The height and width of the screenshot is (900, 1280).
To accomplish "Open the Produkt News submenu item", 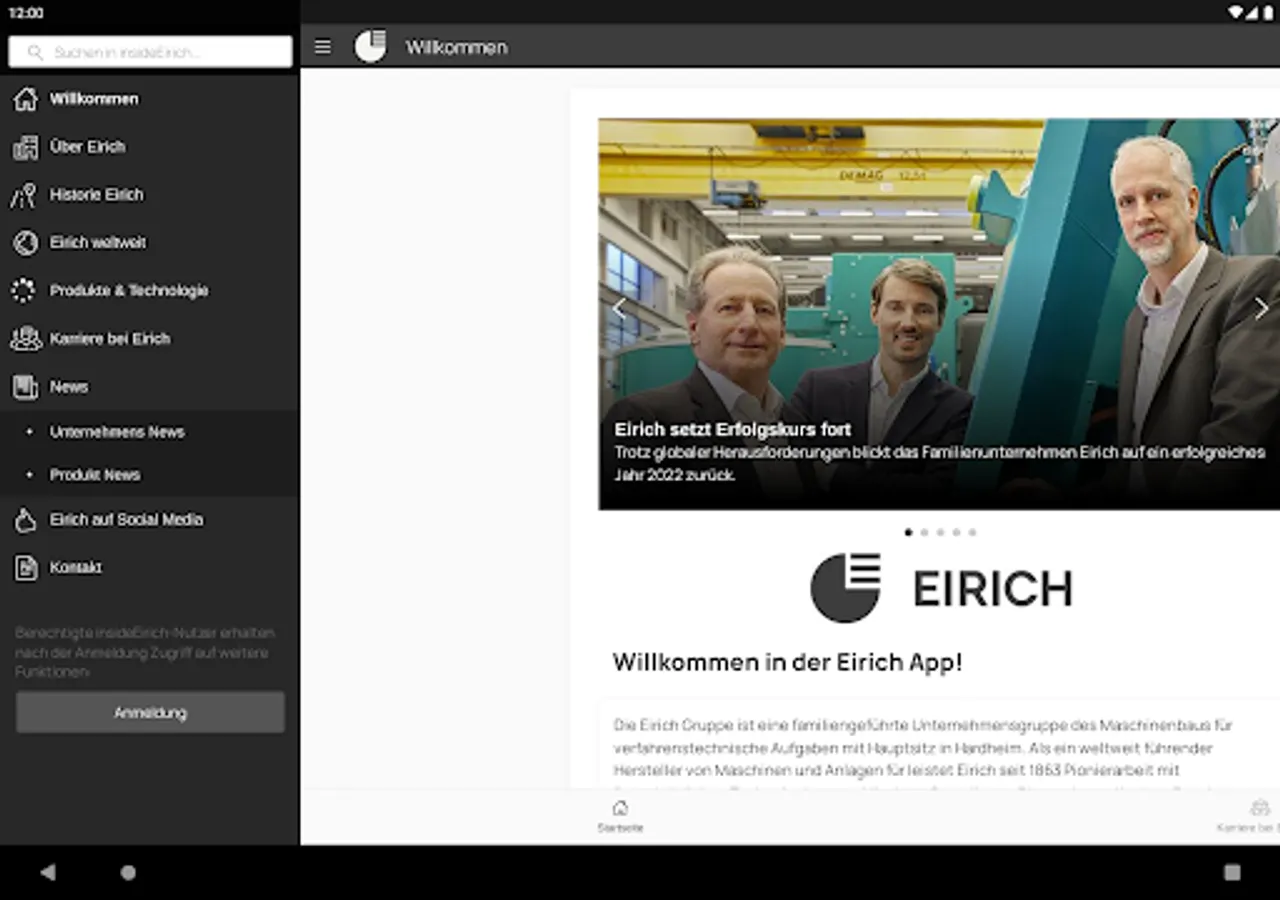I will pos(150,475).
